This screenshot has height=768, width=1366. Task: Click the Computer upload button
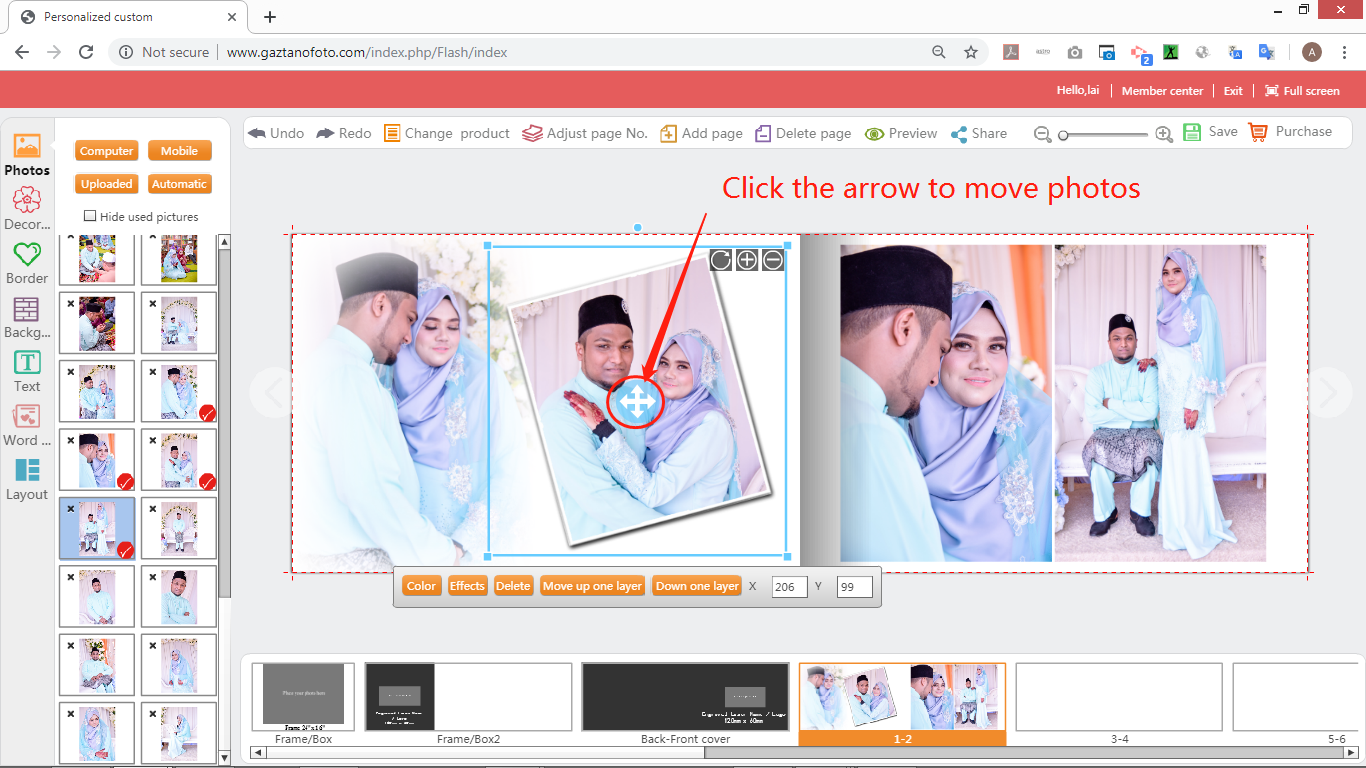(x=106, y=151)
